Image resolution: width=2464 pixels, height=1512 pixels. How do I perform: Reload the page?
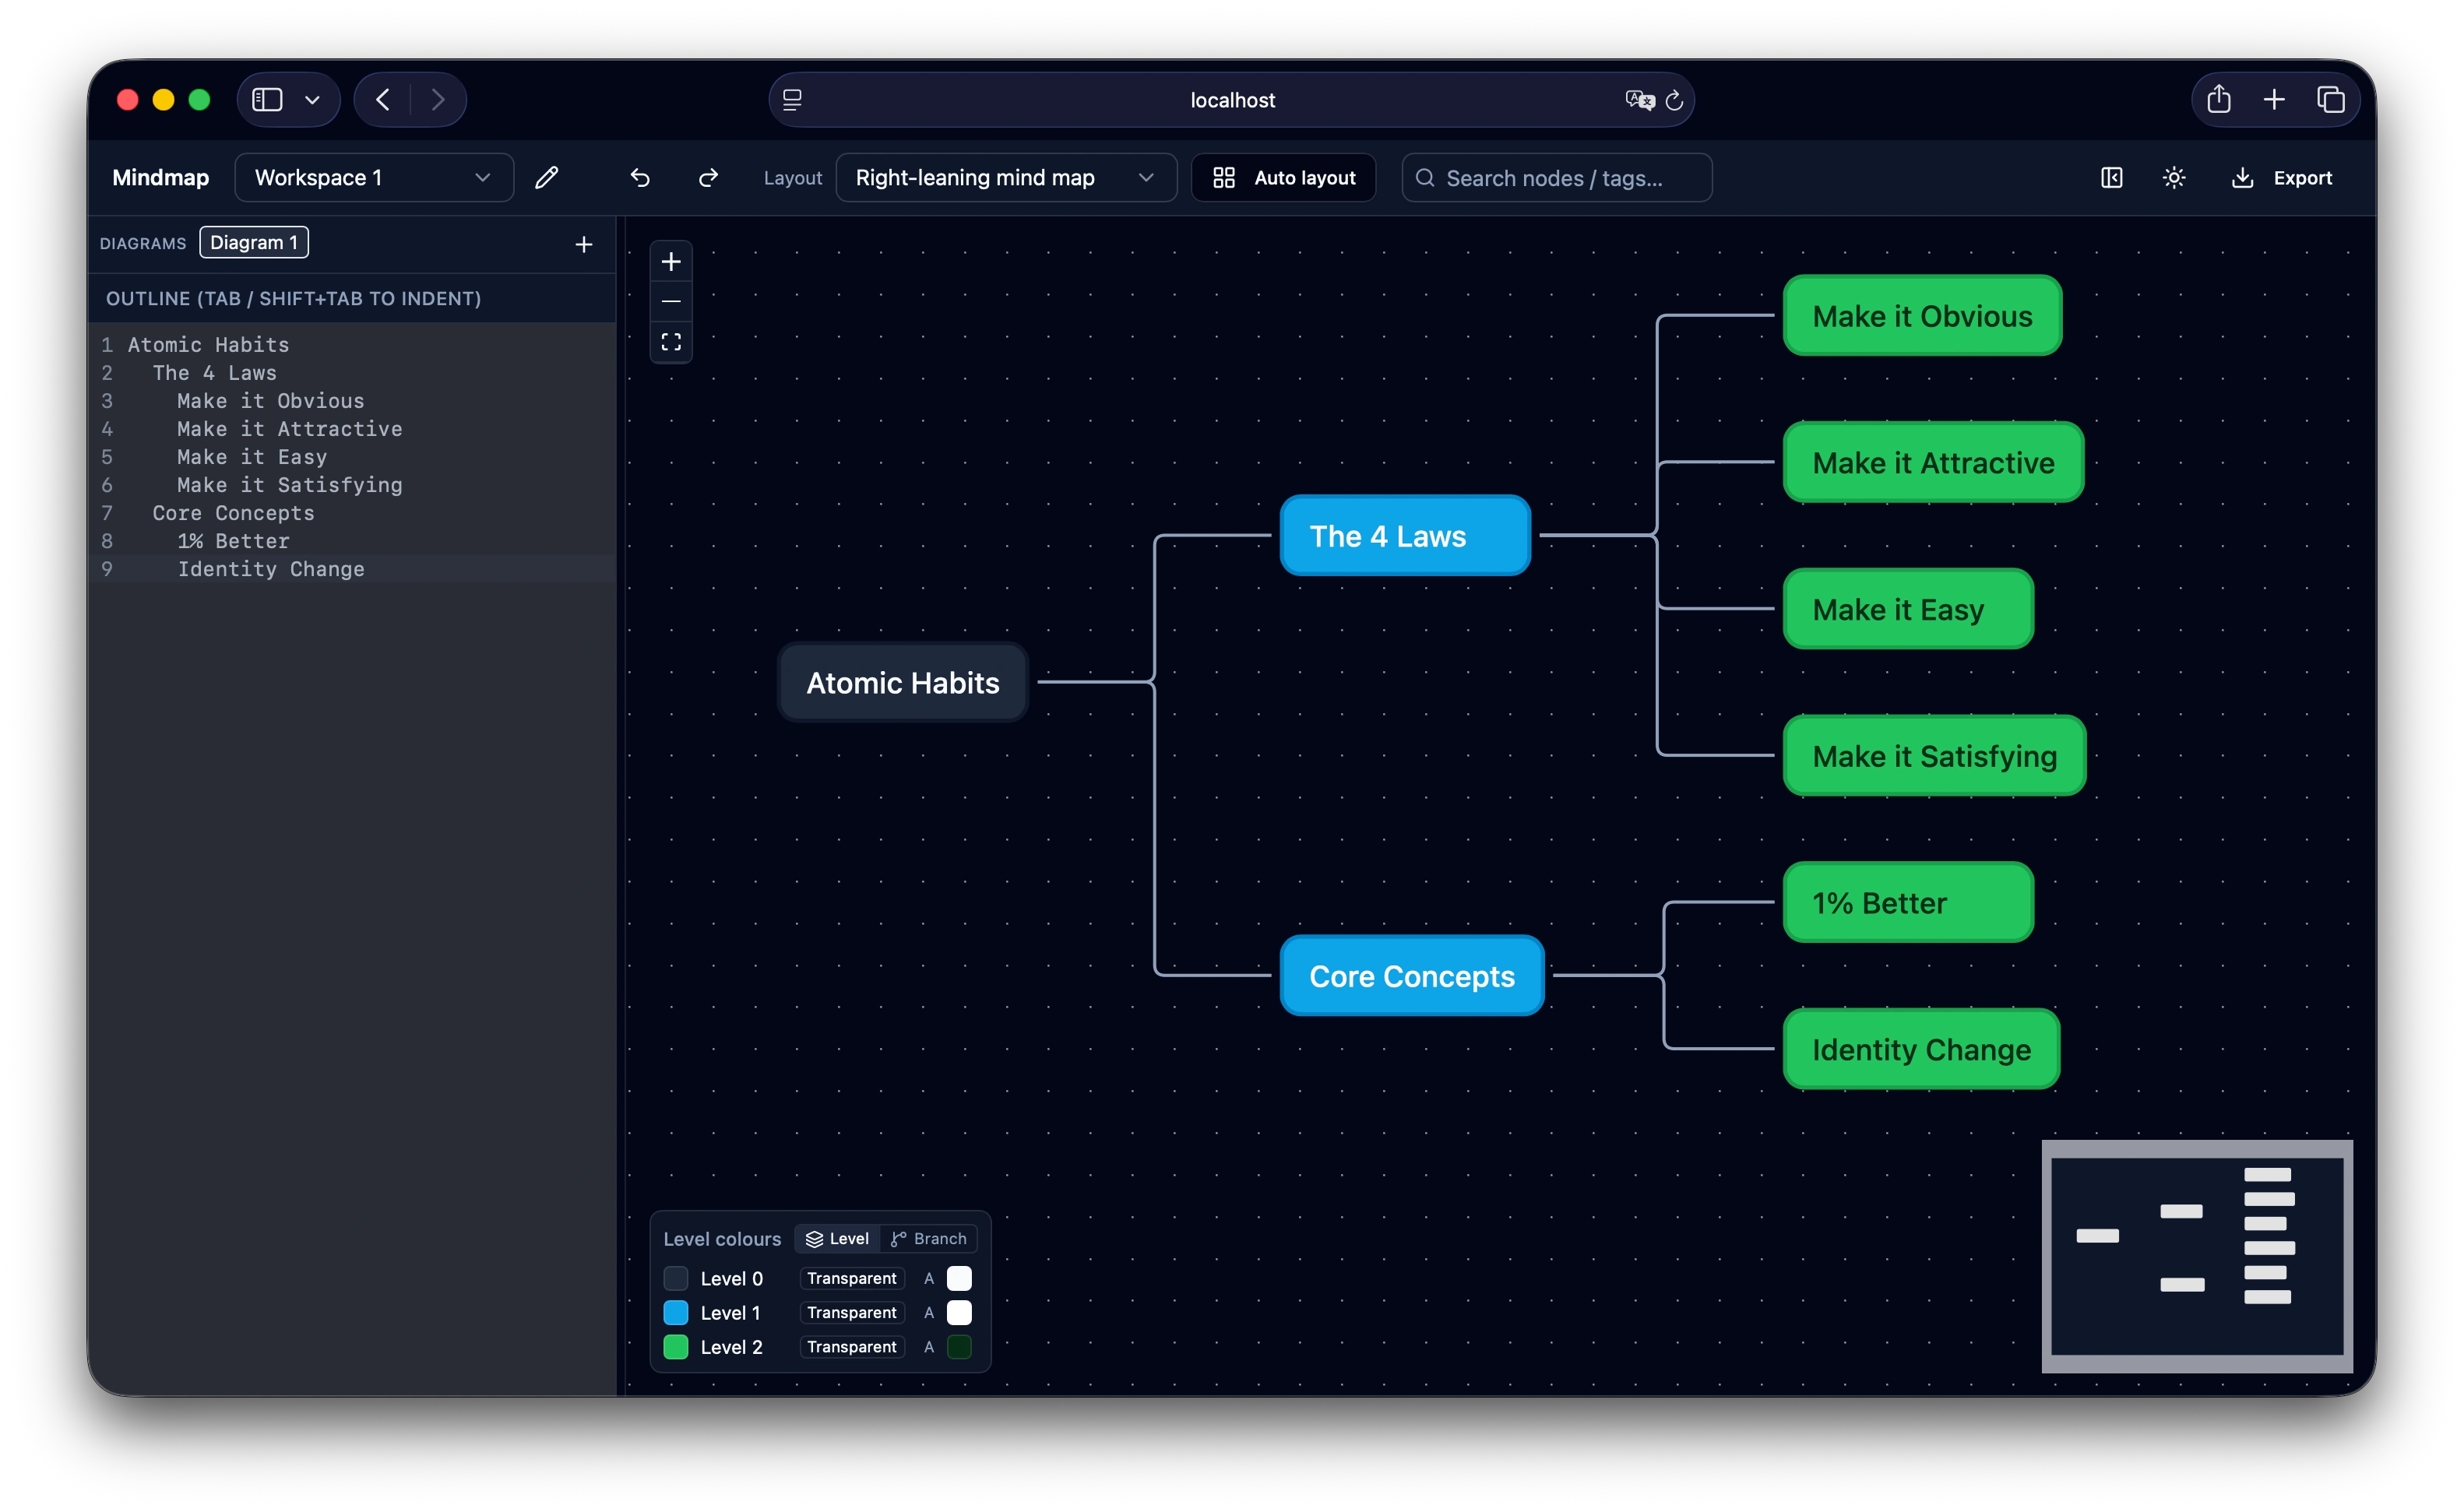pos(1674,100)
